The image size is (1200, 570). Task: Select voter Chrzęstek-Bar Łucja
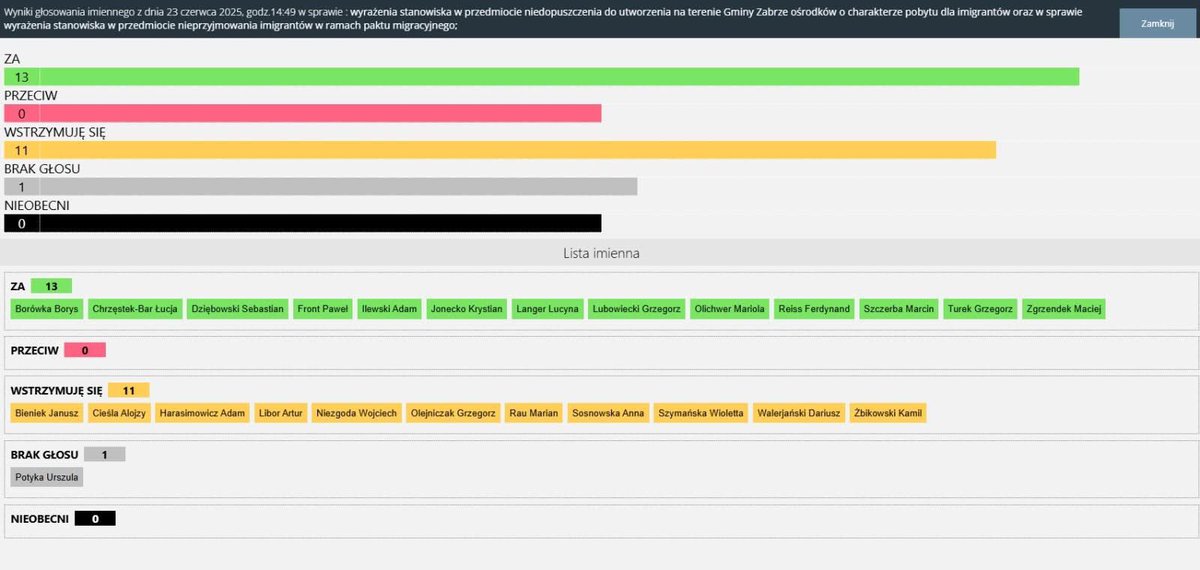coord(135,309)
